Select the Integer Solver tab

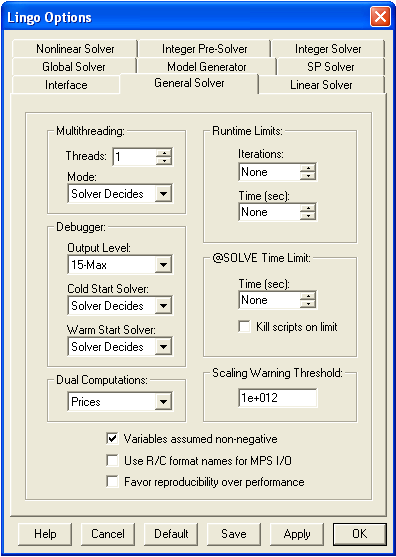pos(328,49)
